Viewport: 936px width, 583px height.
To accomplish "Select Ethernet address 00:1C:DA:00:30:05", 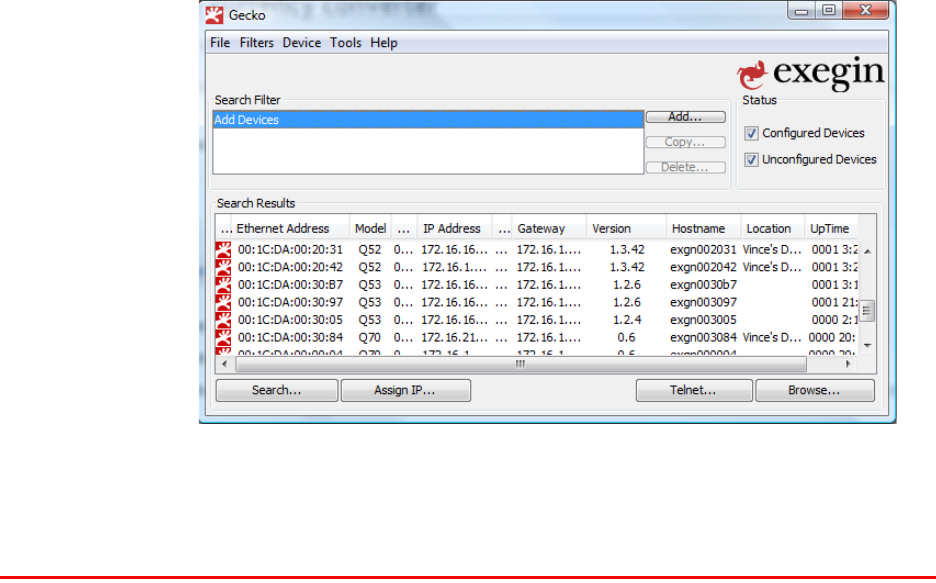I will coord(290,320).
